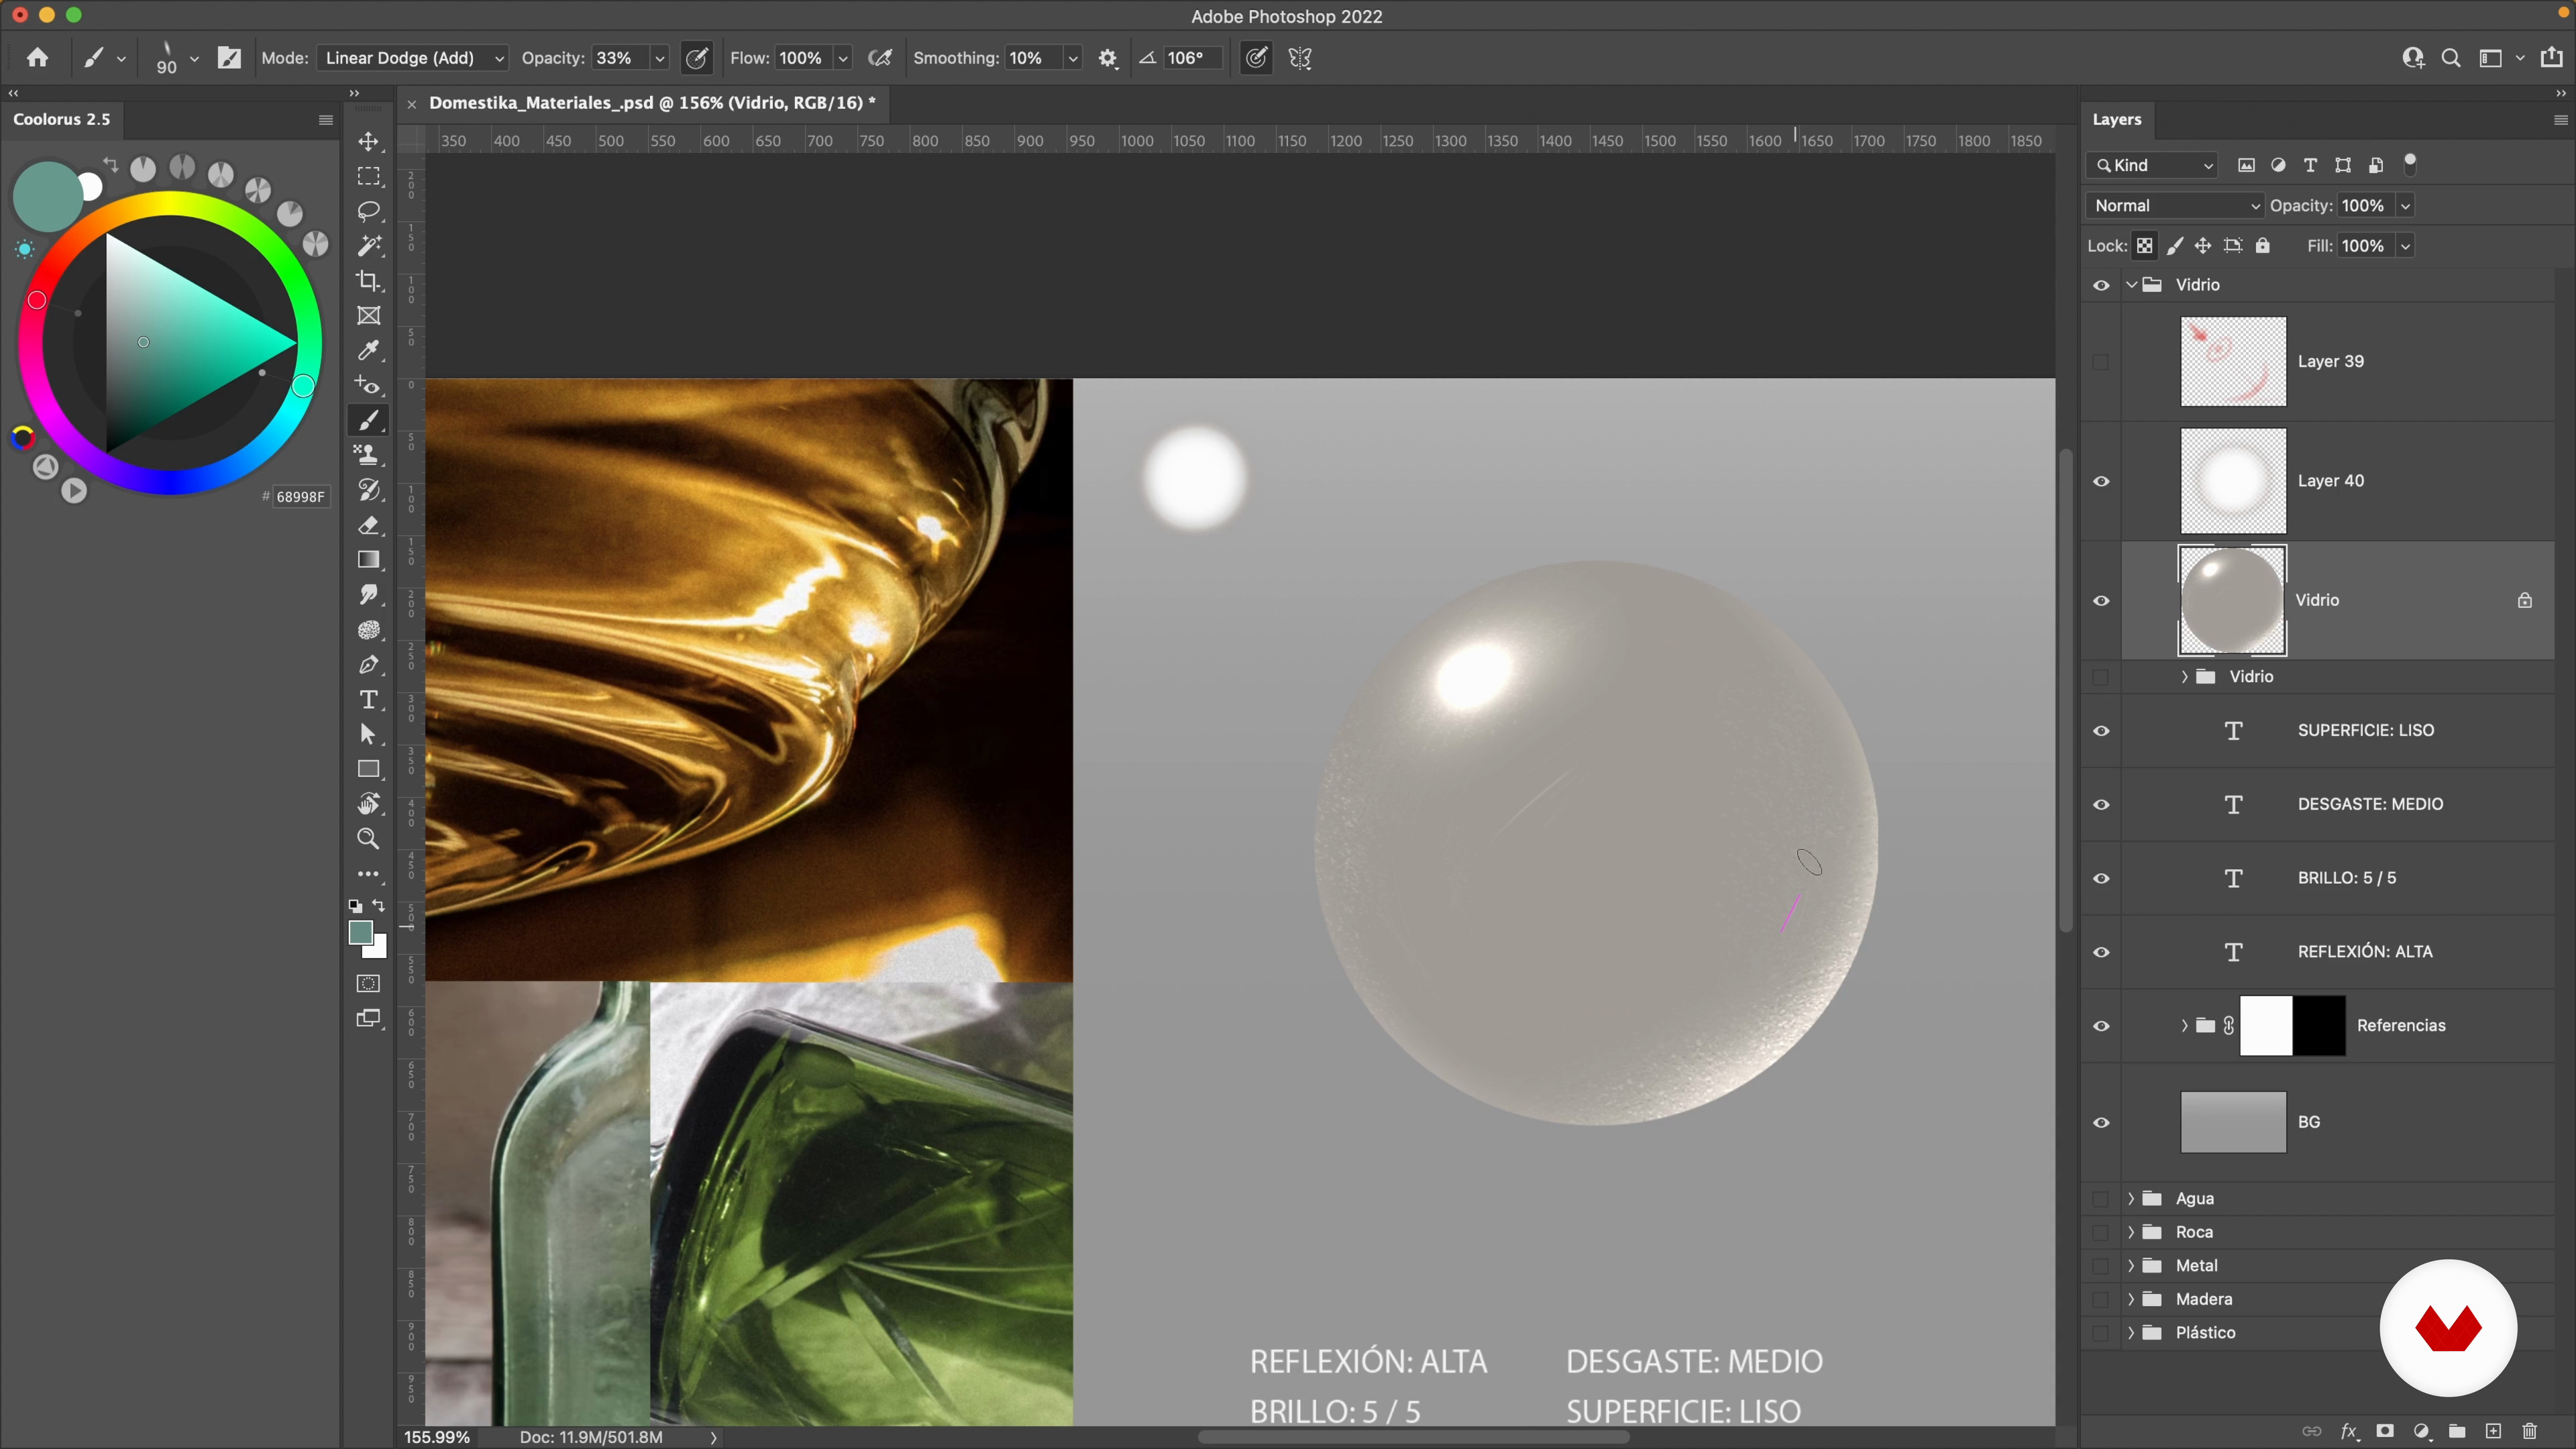Image resolution: width=2576 pixels, height=1449 pixels.
Task: Select the Spot Healing Brush tool
Action: (369, 385)
